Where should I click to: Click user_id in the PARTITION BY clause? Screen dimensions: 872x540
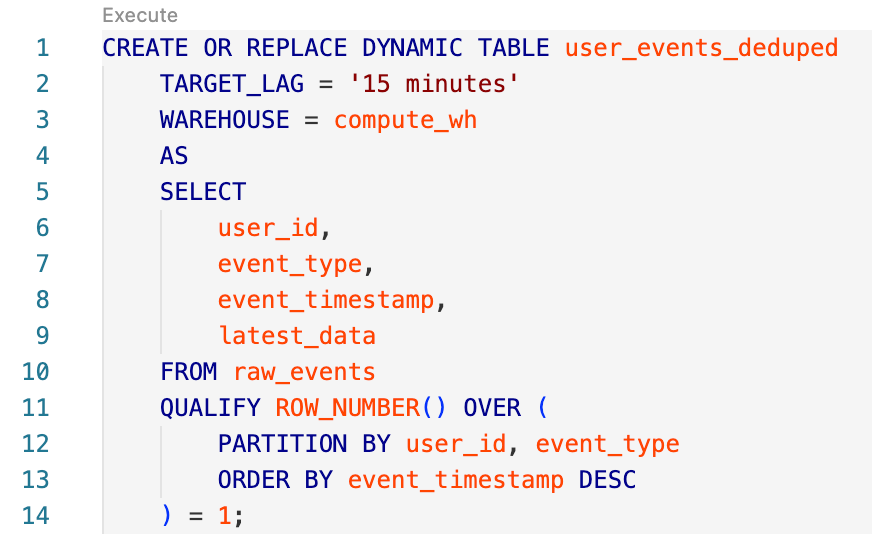[456, 444]
